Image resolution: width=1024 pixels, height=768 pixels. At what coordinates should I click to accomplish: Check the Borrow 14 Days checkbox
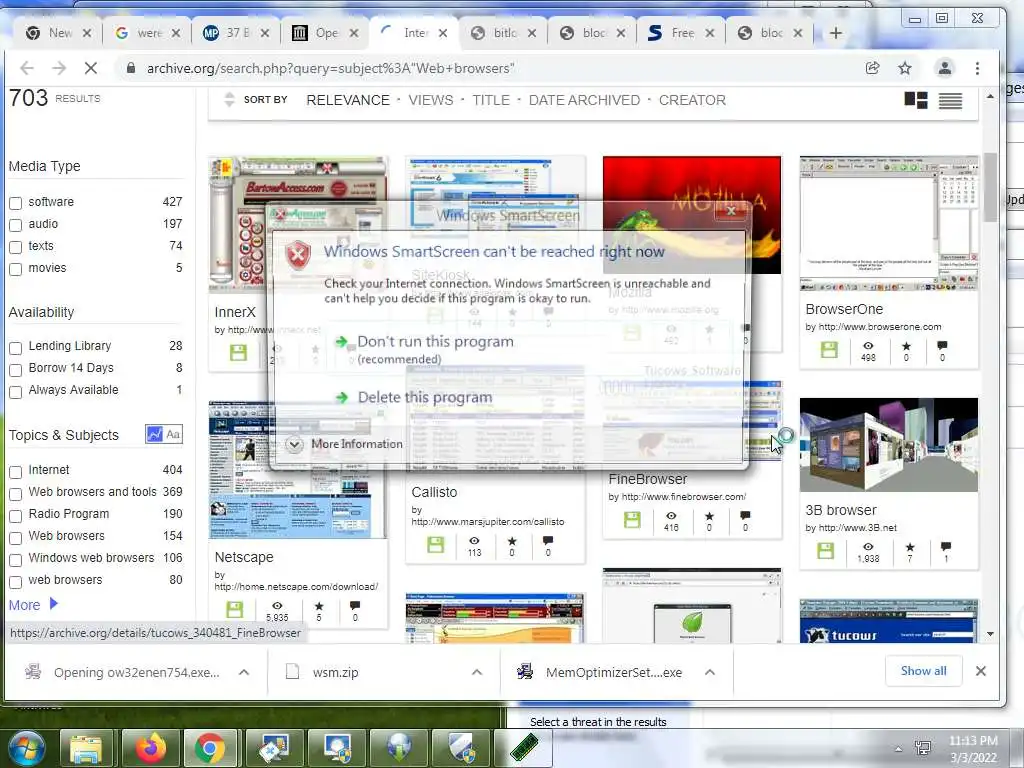16,370
